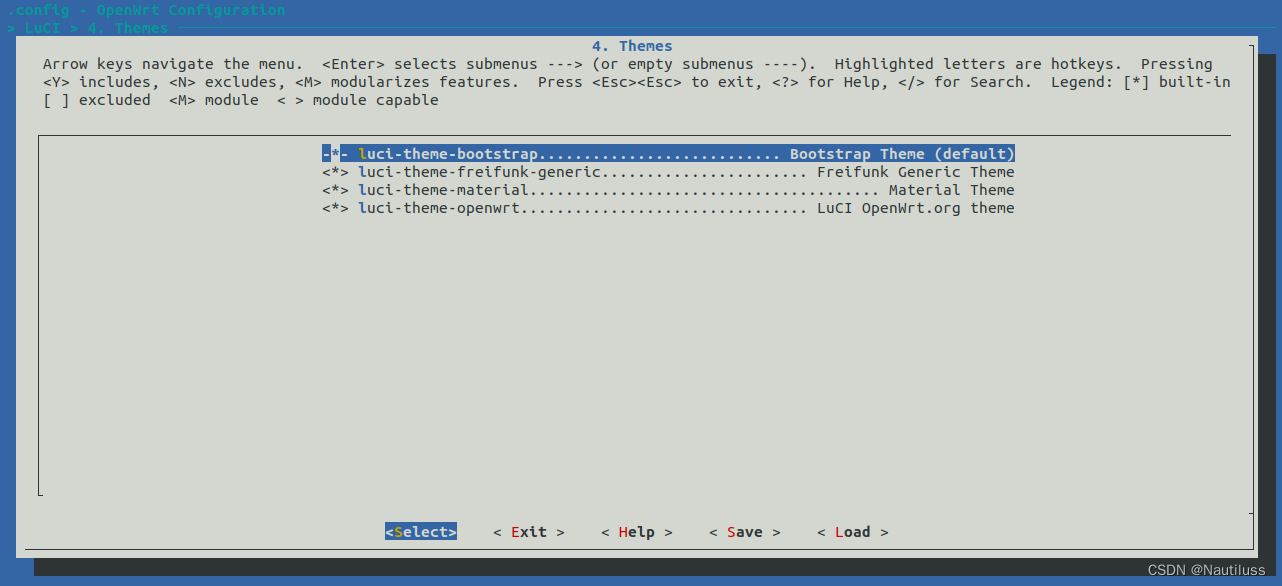Click the '4. Themes' dialog title
Image resolution: width=1282 pixels, height=586 pixels.
click(632, 46)
